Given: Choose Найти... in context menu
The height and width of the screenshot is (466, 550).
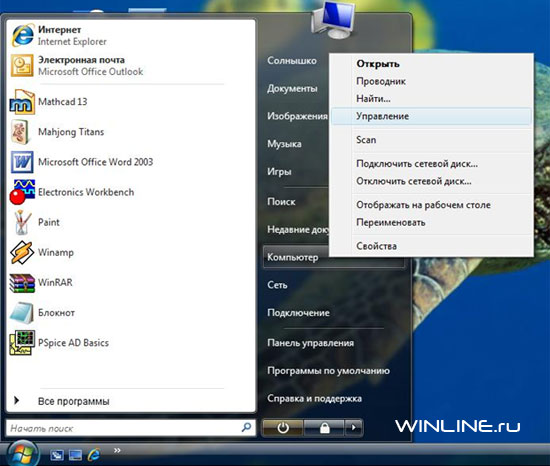Looking at the screenshot, I should tap(431, 99).
